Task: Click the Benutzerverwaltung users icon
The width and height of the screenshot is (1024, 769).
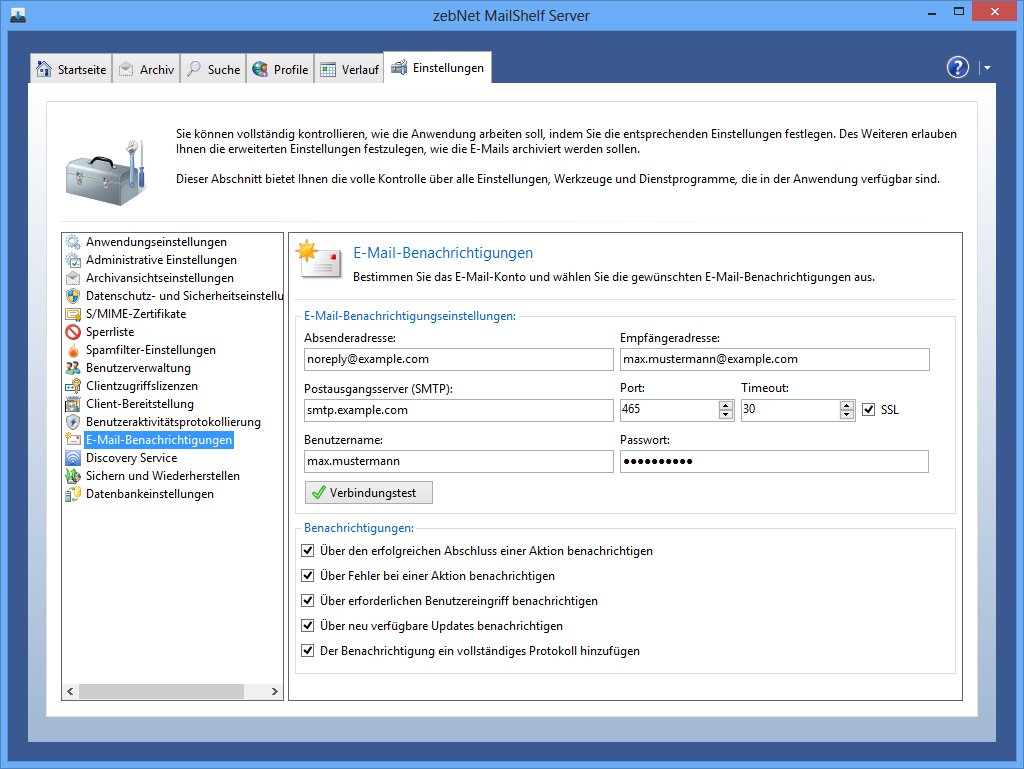Action: tap(73, 368)
